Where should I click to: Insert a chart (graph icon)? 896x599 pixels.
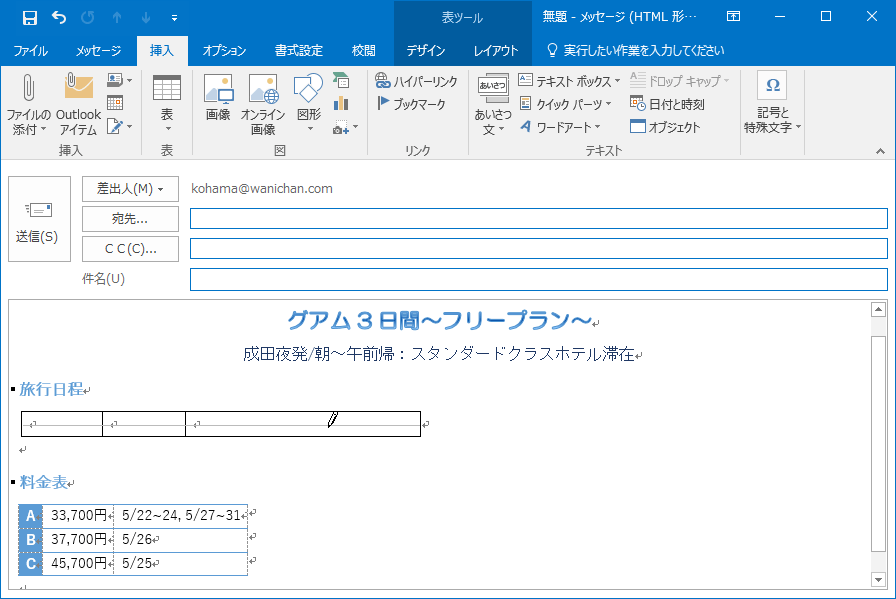pos(341,103)
